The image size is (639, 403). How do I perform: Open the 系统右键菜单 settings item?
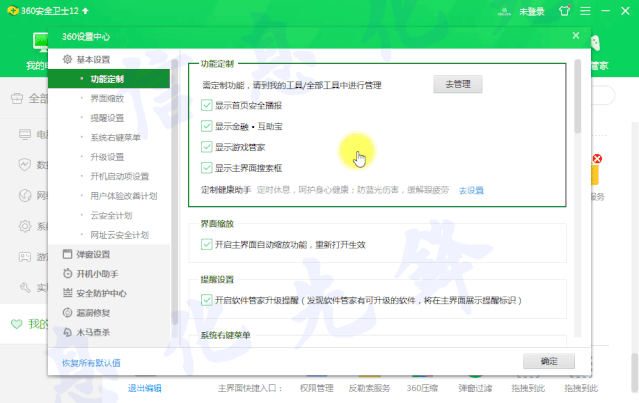pyautogui.click(x=115, y=137)
